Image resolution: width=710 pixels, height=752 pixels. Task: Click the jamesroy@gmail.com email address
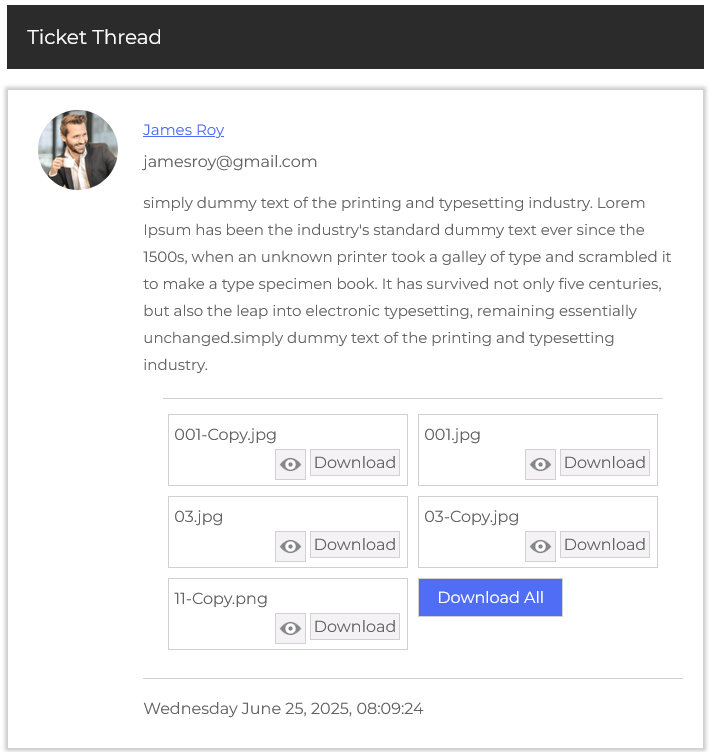click(230, 162)
